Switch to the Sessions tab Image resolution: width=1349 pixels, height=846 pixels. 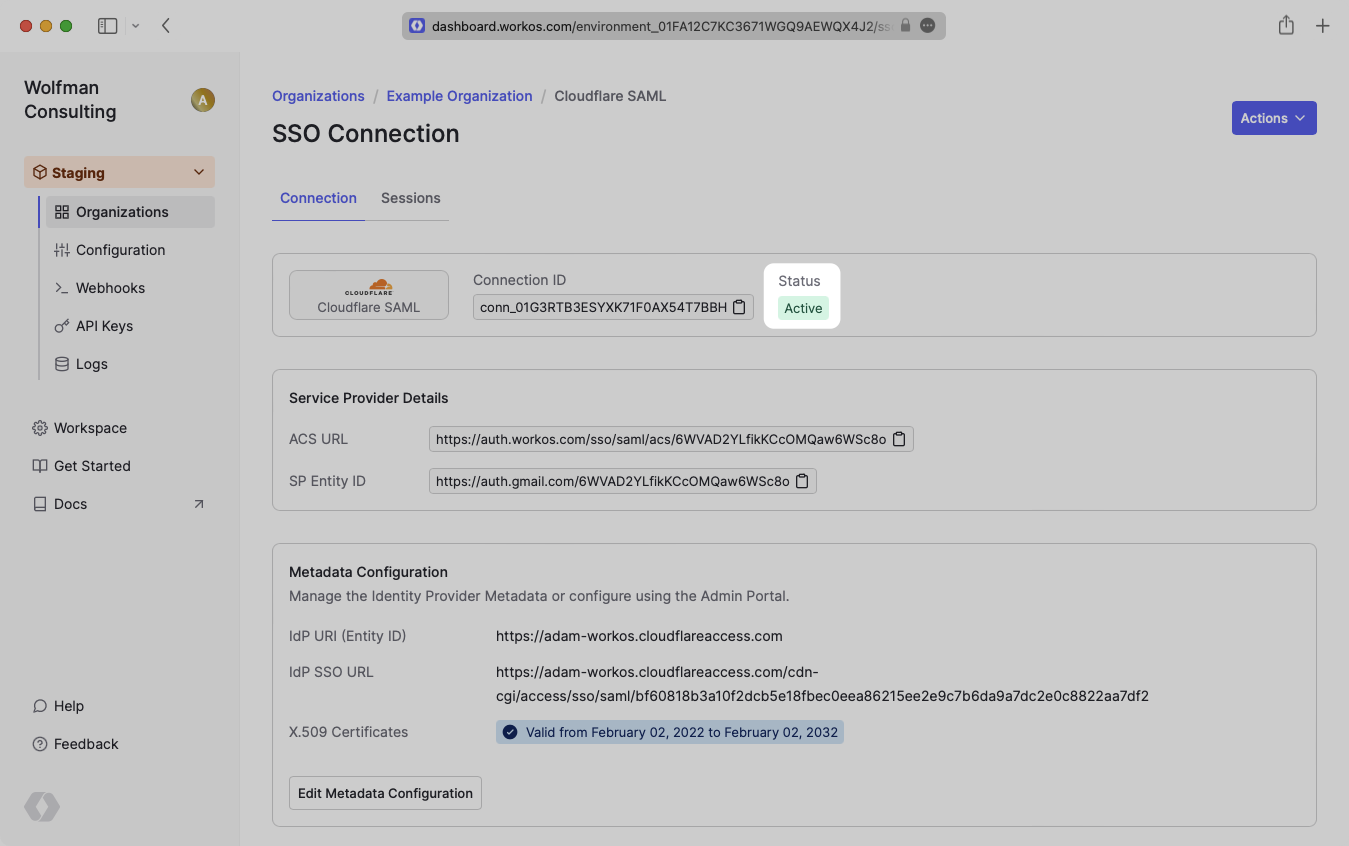tap(410, 198)
